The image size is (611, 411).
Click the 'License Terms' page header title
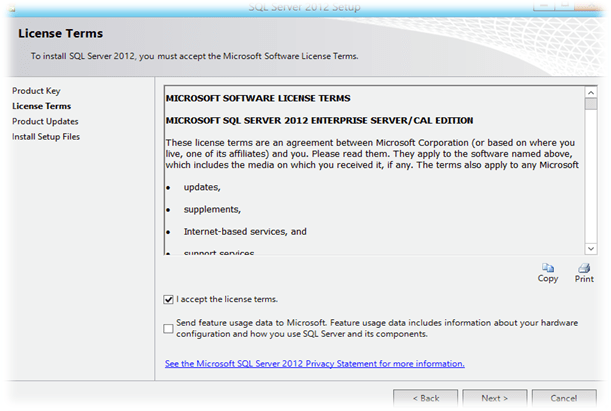click(x=60, y=34)
